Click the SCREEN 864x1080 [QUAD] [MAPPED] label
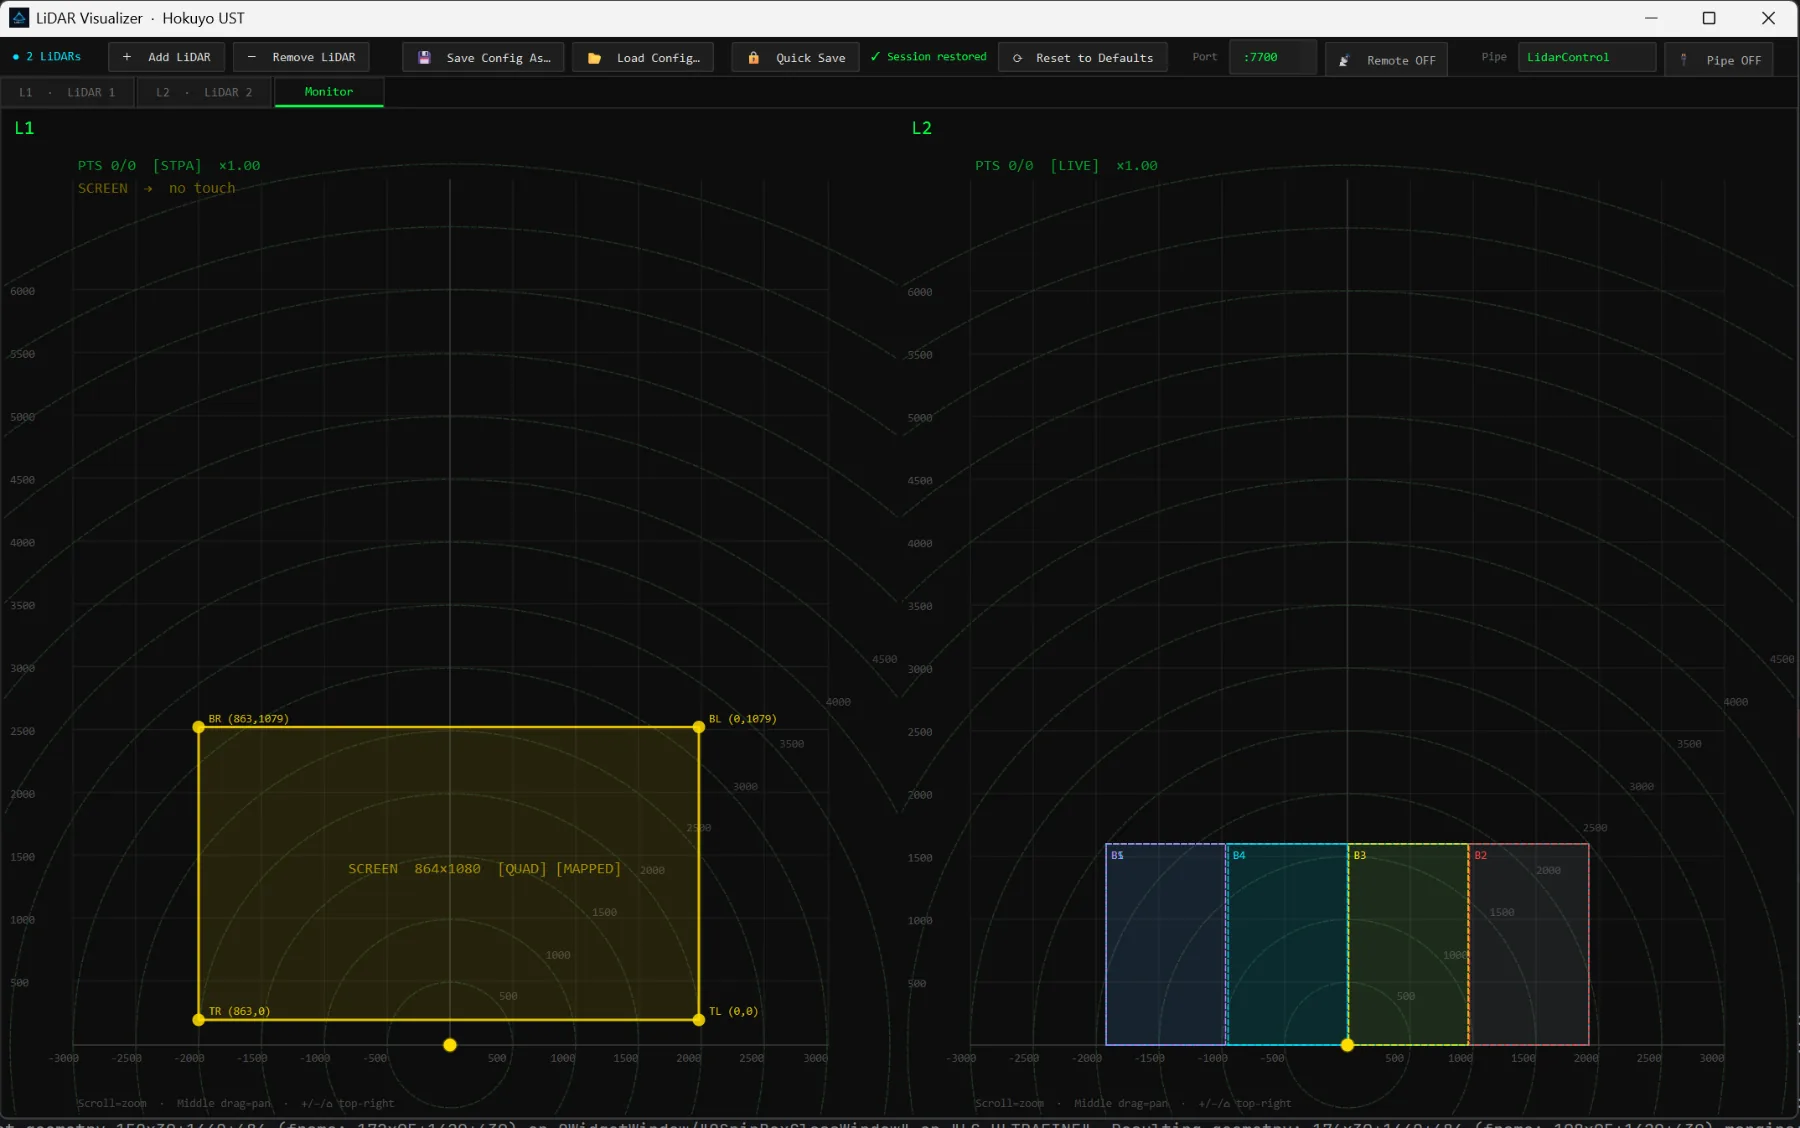The height and width of the screenshot is (1128, 1800). tap(484, 869)
